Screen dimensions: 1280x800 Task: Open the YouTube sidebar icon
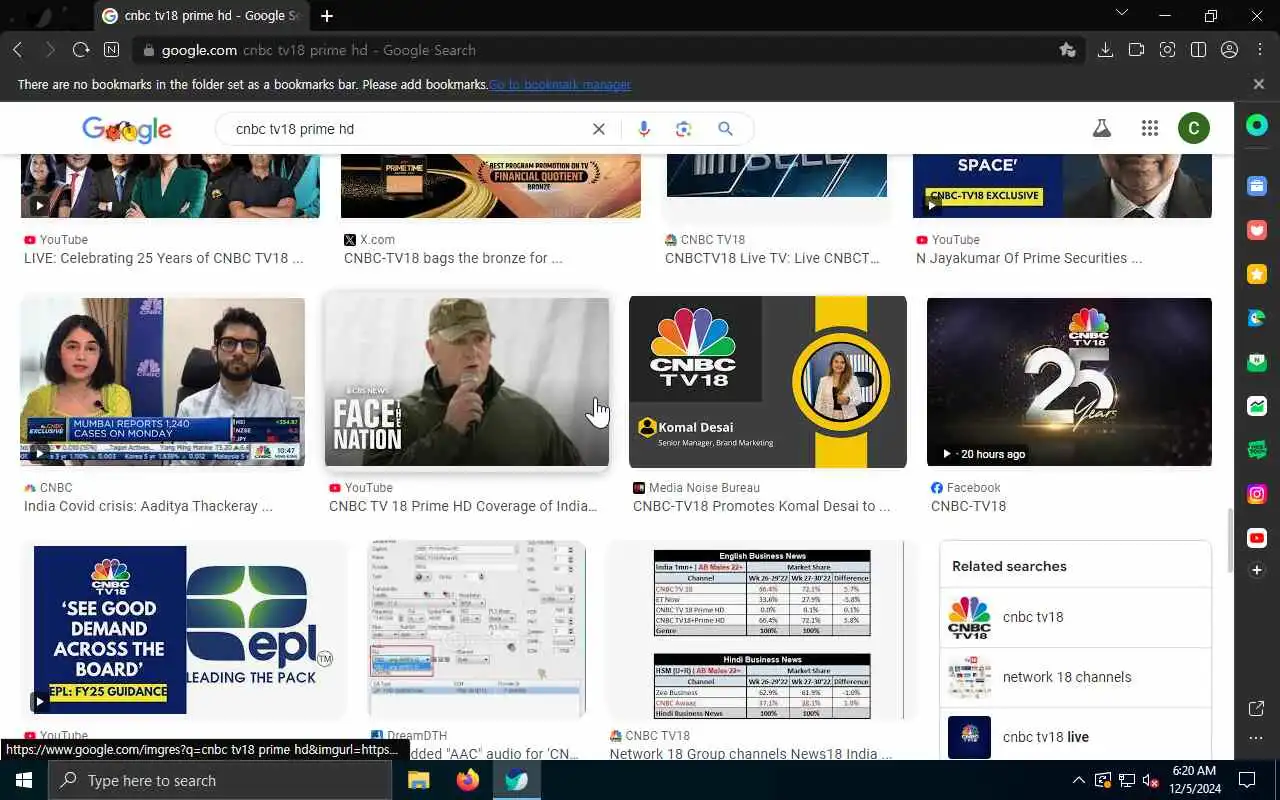click(x=1257, y=538)
